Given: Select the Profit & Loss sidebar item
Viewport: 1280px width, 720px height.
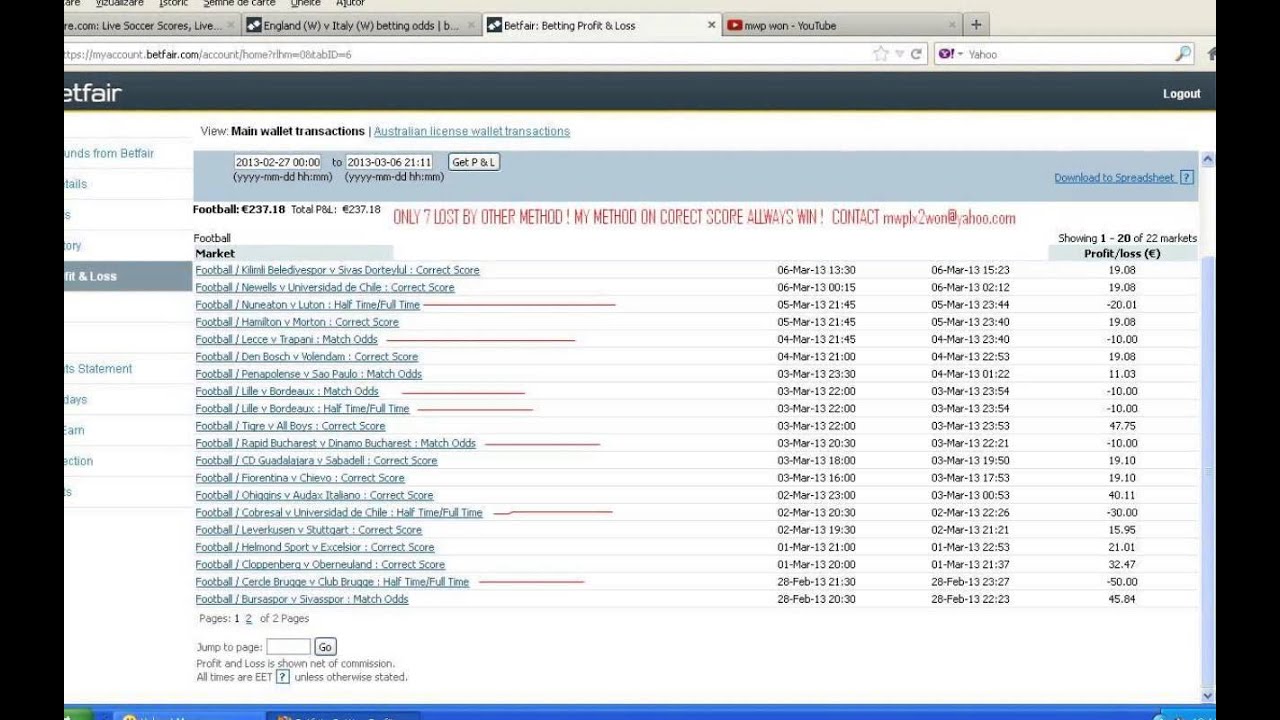Looking at the screenshot, I should pyautogui.click(x=127, y=276).
